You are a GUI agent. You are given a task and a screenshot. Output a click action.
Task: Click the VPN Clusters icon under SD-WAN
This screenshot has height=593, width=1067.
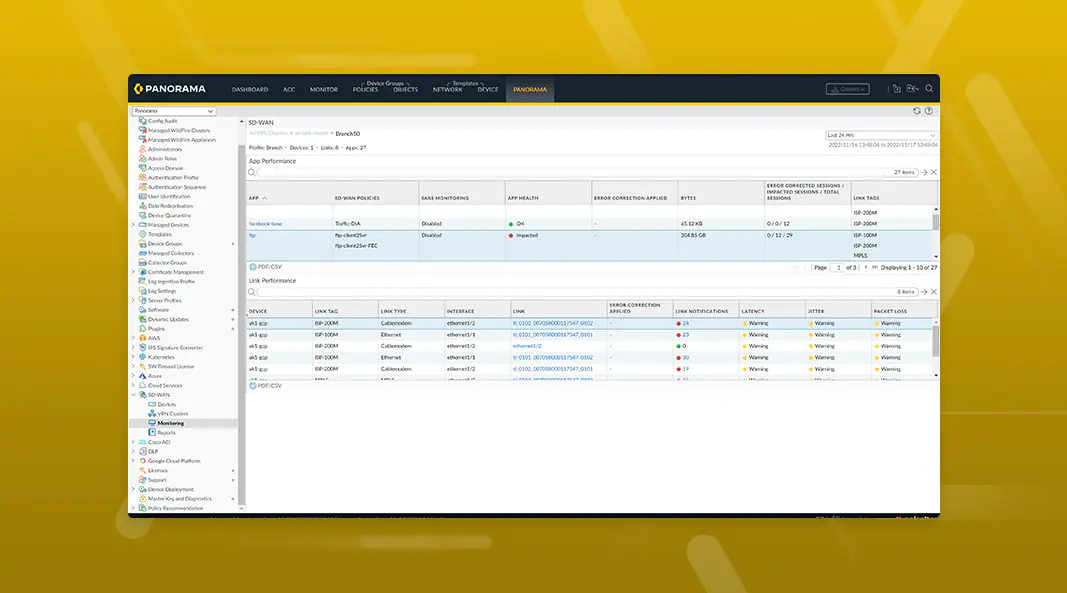coord(152,413)
